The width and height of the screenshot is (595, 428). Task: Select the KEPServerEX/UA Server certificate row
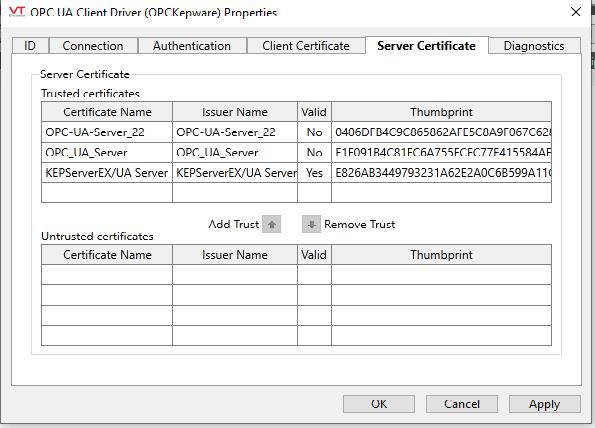tap(296, 173)
